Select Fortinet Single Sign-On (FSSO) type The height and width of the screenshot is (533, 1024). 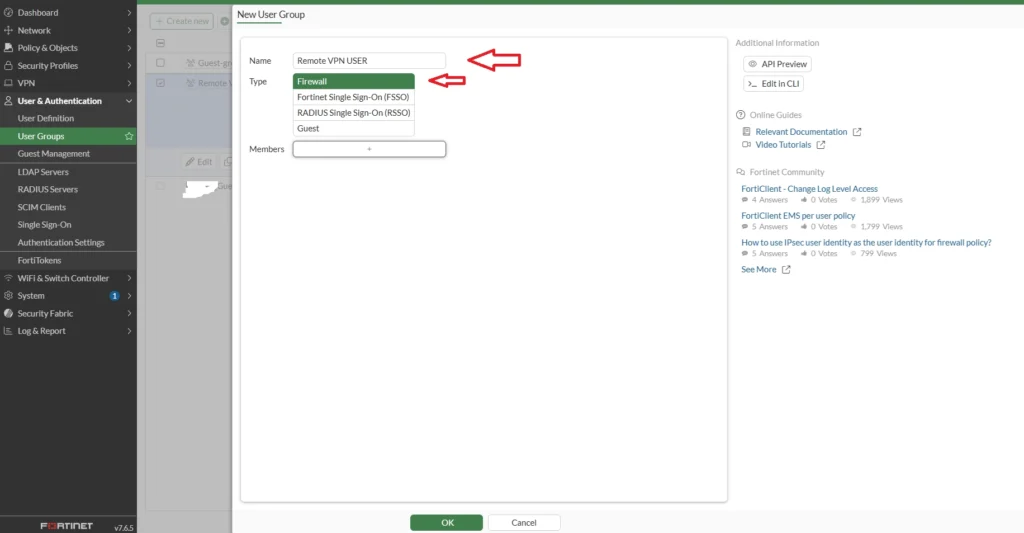353,97
